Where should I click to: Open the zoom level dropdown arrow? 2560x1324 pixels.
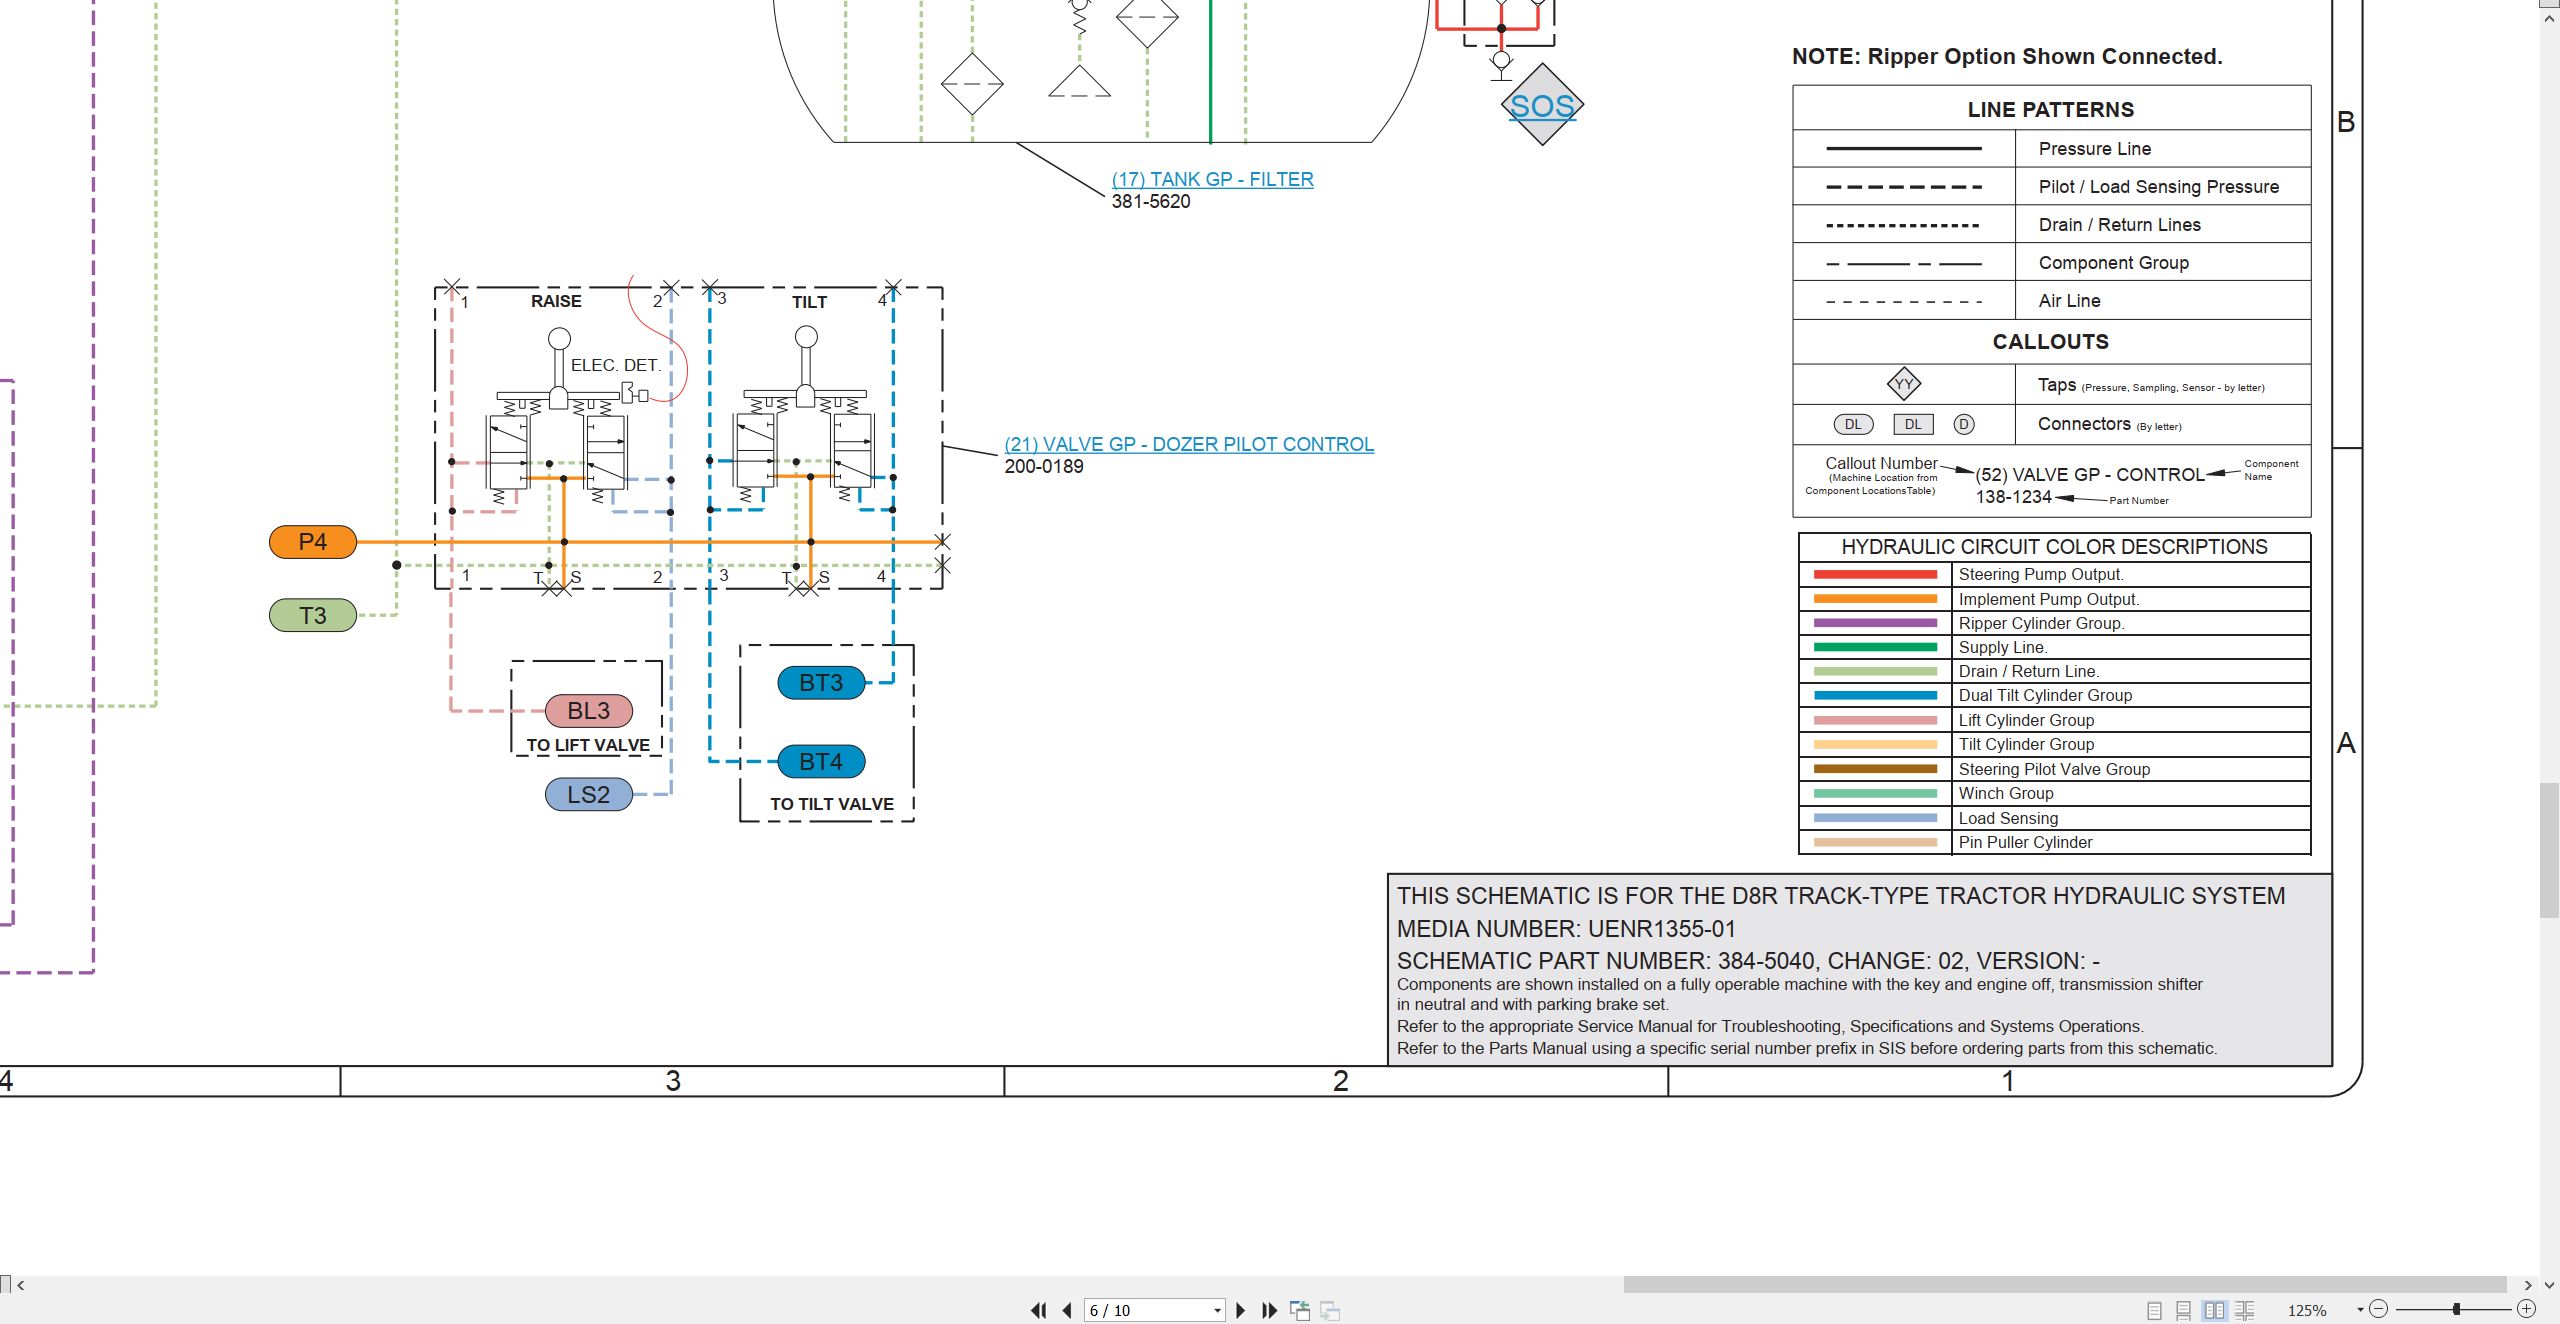click(2360, 1310)
